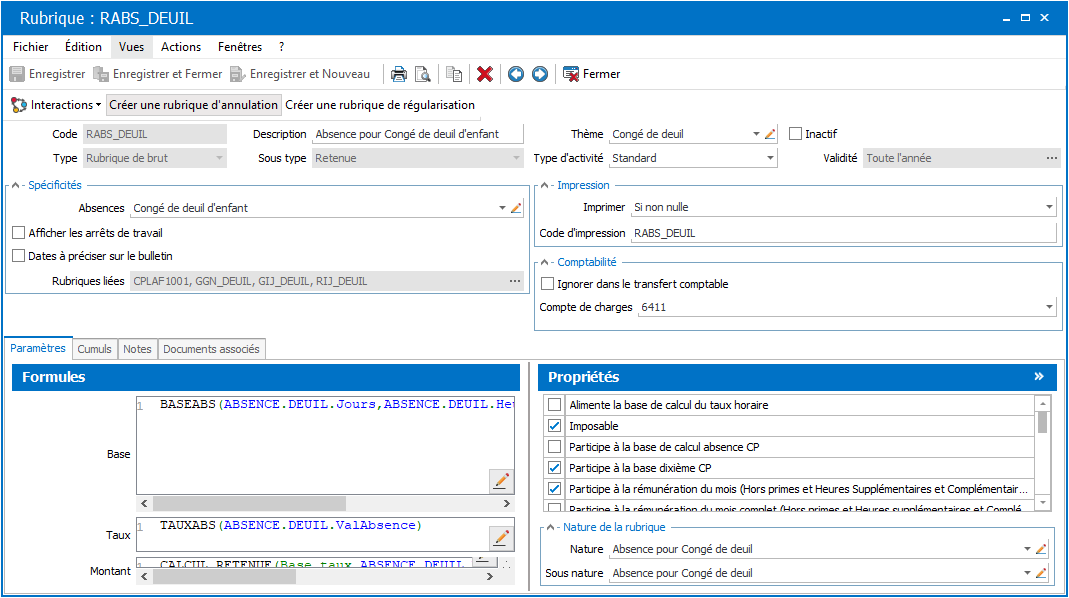This screenshot has height=598, width=1069.
Task: Open Compte de charges dropdown
Action: point(1049,308)
